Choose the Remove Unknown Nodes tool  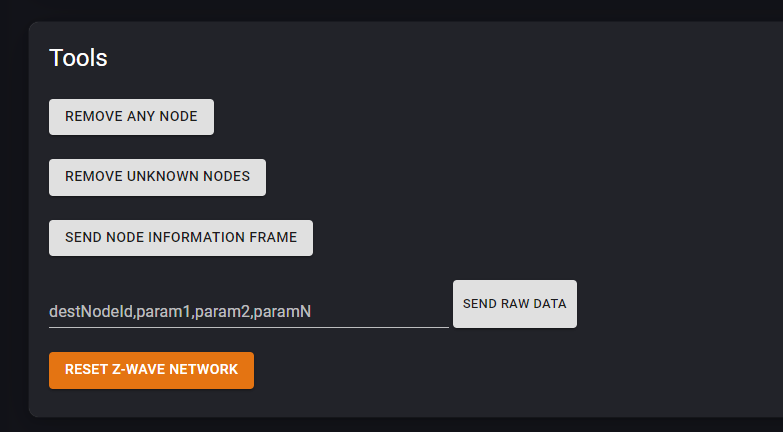157,177
